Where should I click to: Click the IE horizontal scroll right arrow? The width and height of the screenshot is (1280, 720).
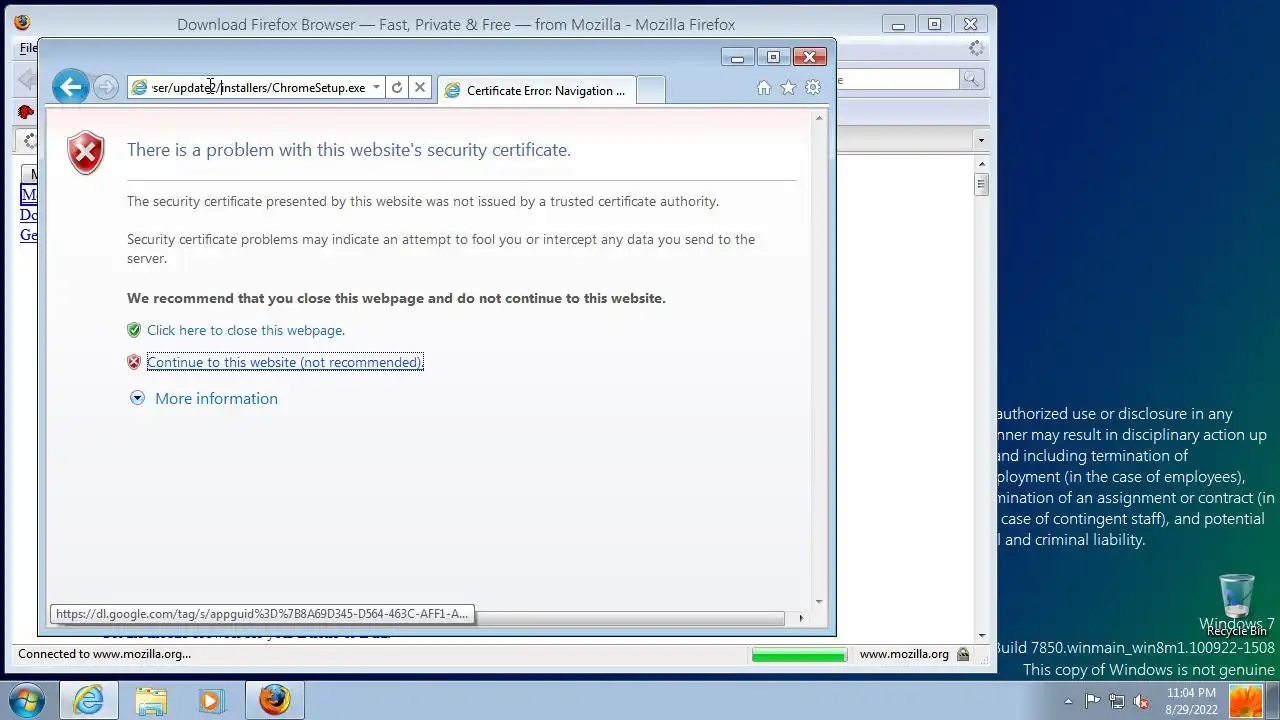click(800, 618)
